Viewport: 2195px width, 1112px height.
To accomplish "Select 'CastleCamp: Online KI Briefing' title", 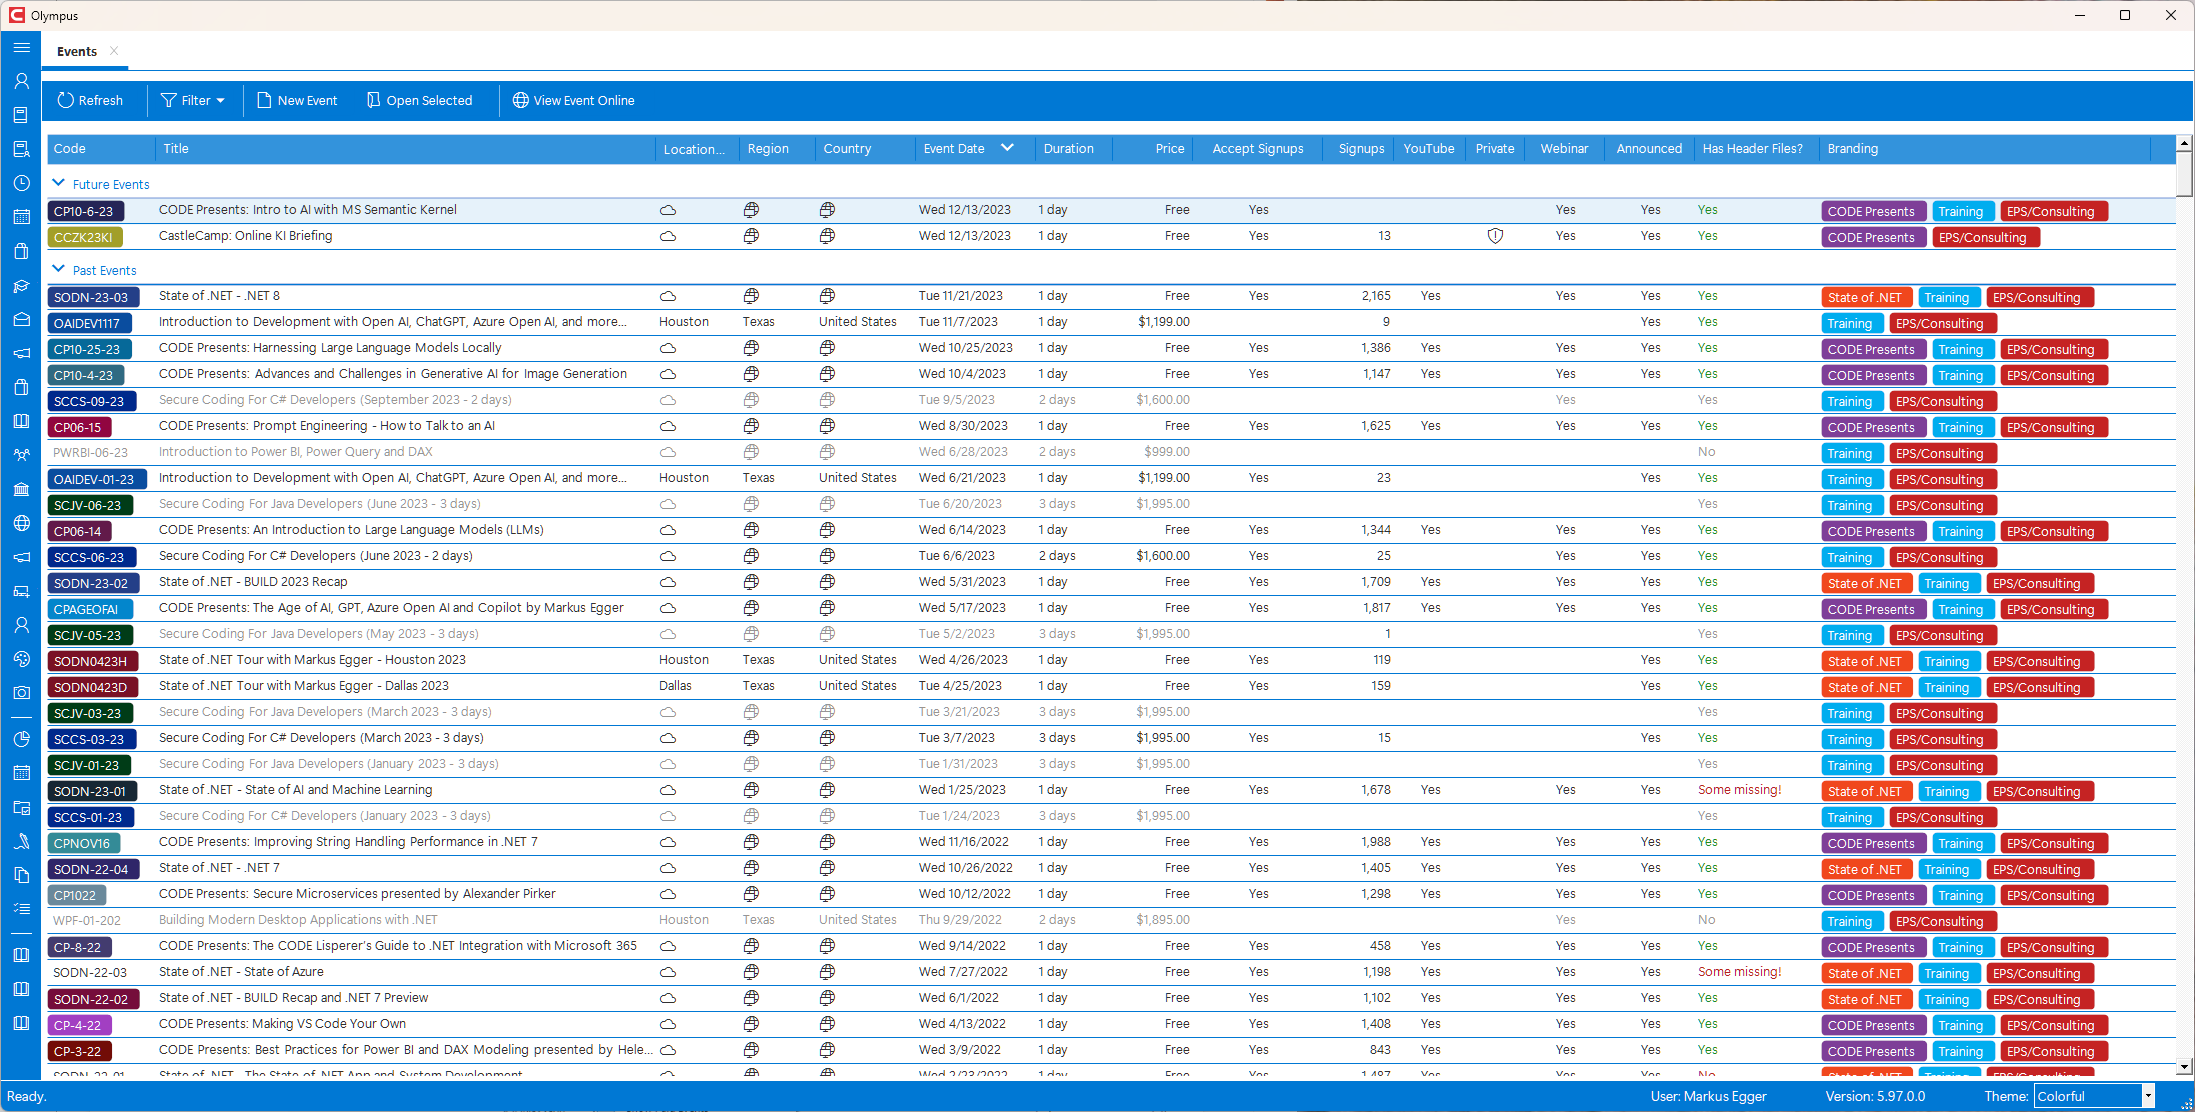I will click(245, 236).
